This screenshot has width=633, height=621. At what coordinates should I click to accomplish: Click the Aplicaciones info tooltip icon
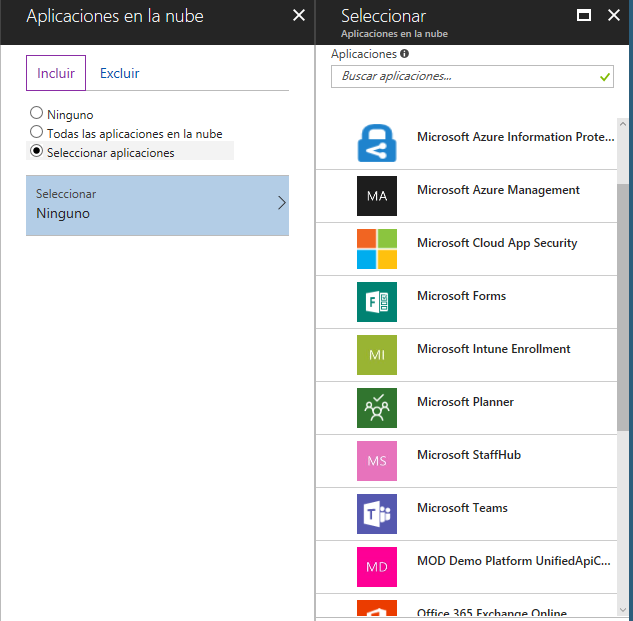point(404,54)
